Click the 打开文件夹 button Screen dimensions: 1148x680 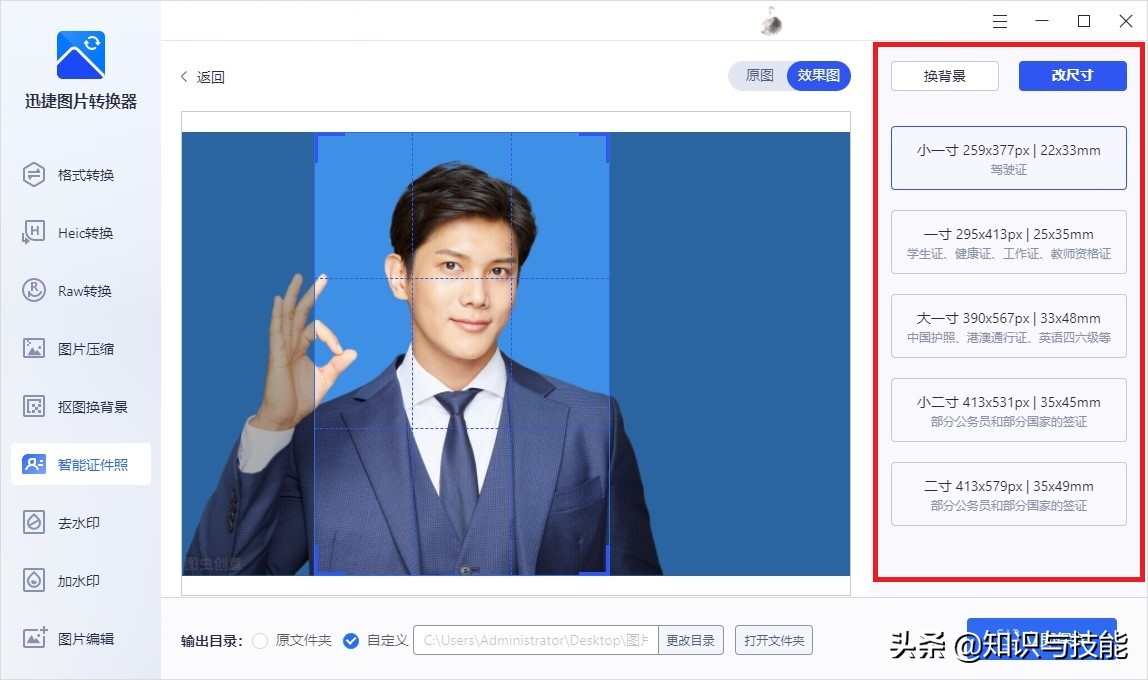tap(774, 640)
